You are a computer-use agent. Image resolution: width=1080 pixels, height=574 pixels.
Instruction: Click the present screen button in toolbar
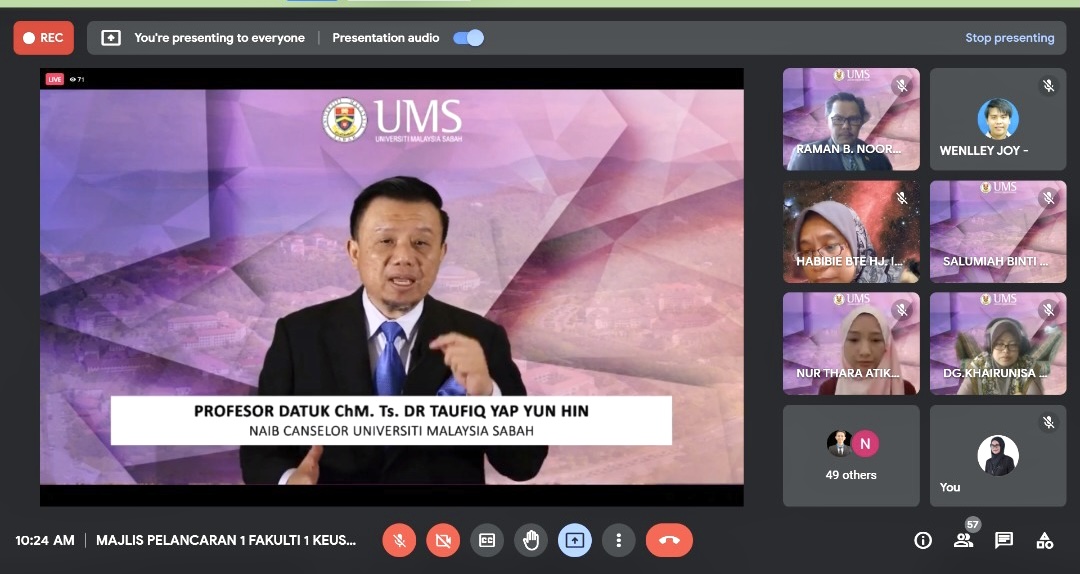pyautogui.click(x=574, y=540)
